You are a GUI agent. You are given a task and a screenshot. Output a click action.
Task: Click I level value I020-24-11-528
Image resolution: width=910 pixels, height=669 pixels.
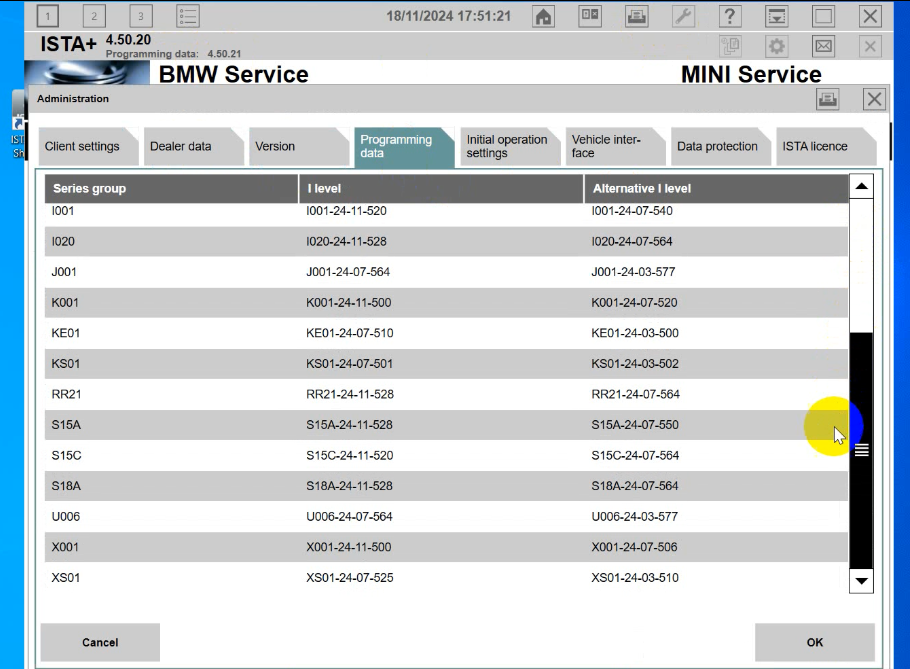point(346,241)
